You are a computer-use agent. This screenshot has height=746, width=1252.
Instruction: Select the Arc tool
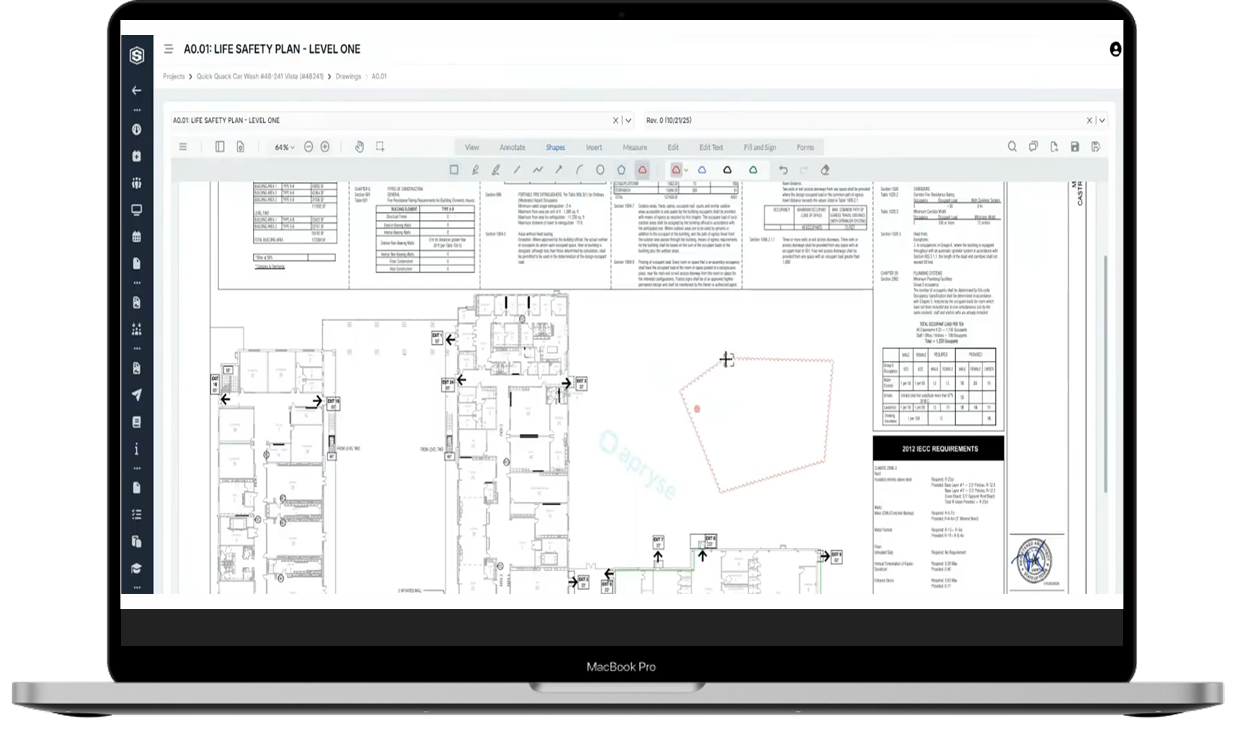pyautogui.click(x=580, y=170)
